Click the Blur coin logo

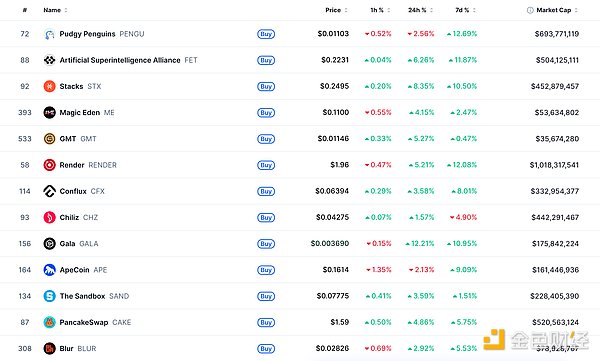49,348
